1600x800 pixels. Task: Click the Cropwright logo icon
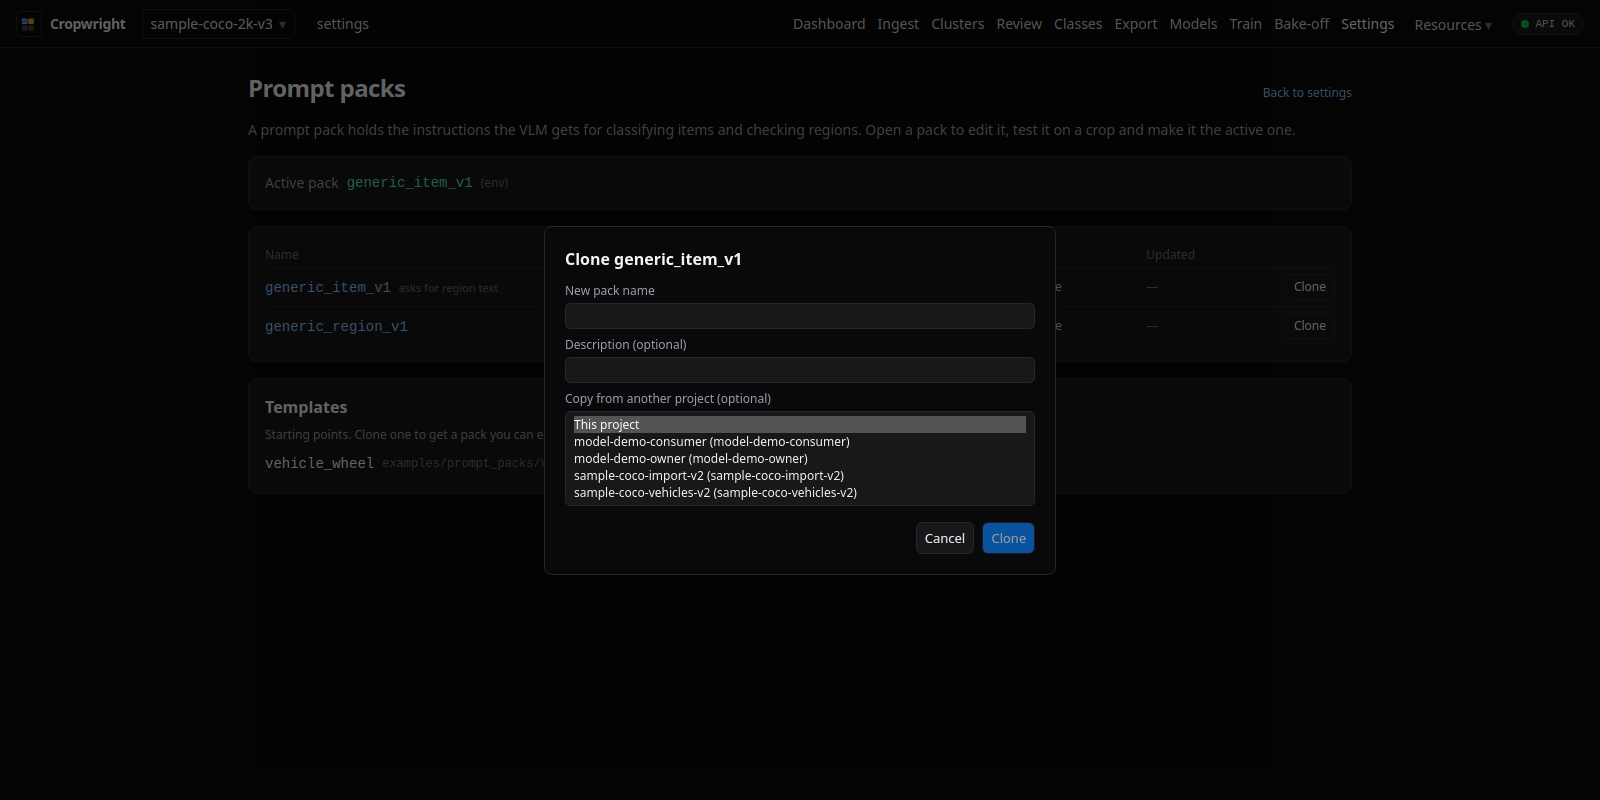(x=28, y=24)
